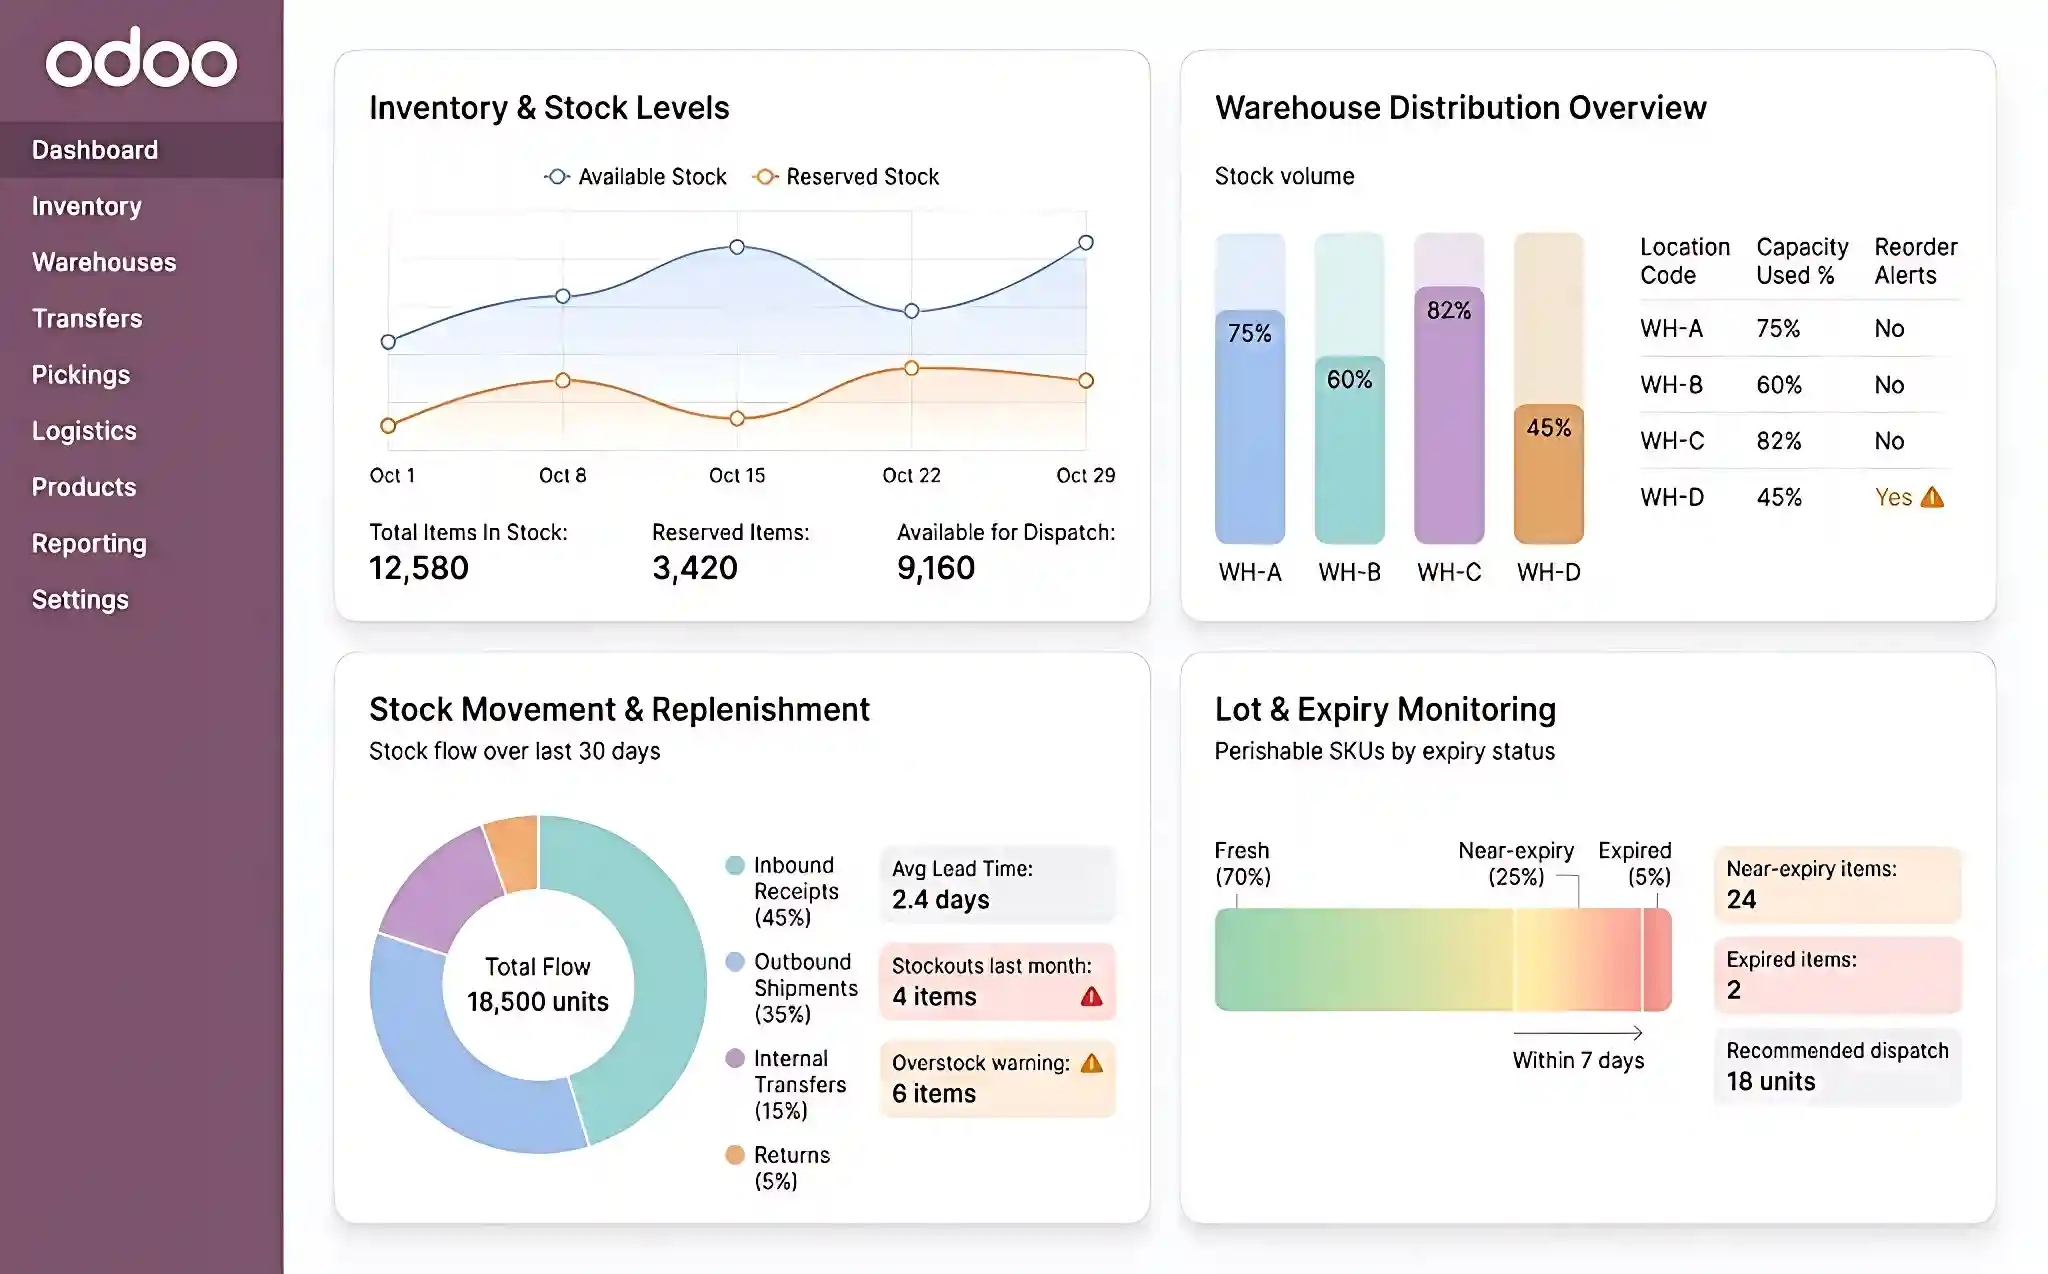Expand the Reporting section
2048x1274 pixels.
click(x=89, y=543)
